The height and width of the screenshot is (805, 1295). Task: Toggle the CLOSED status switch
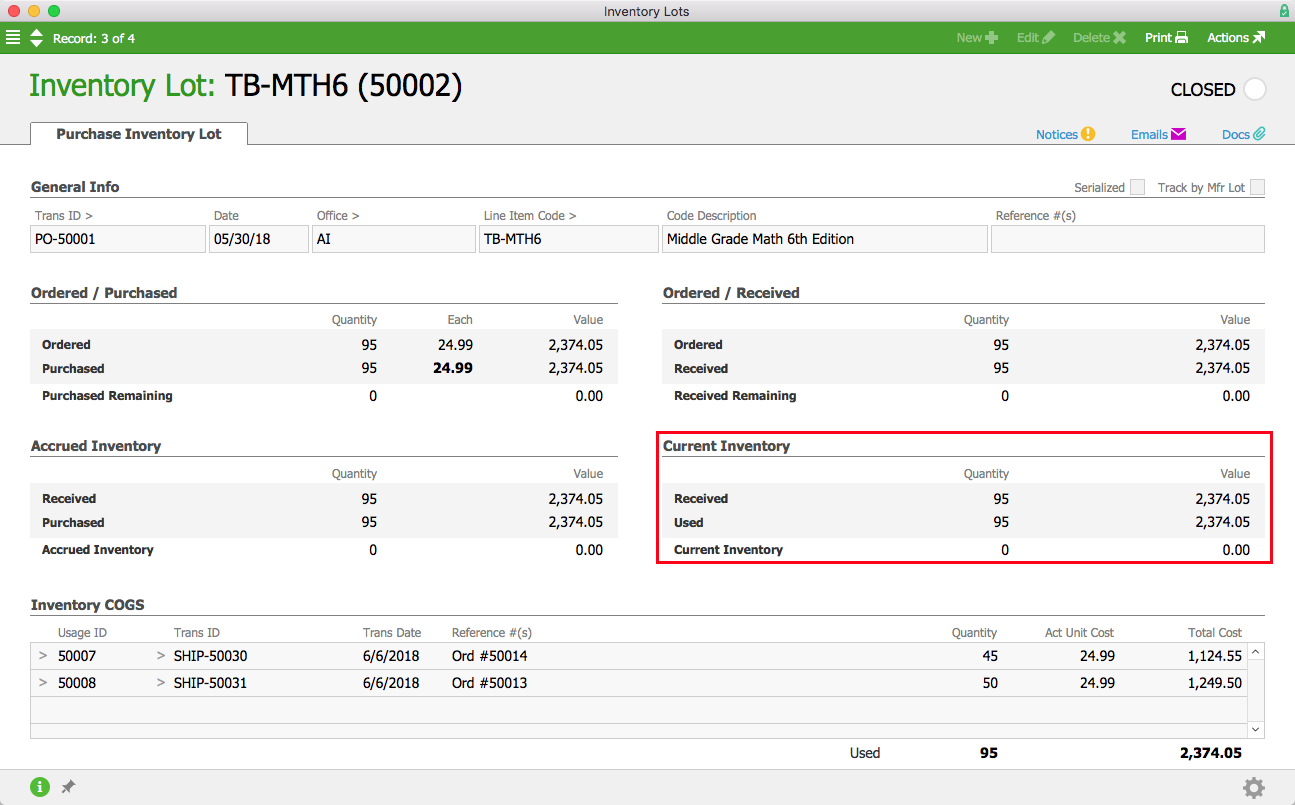[1254, 90]
